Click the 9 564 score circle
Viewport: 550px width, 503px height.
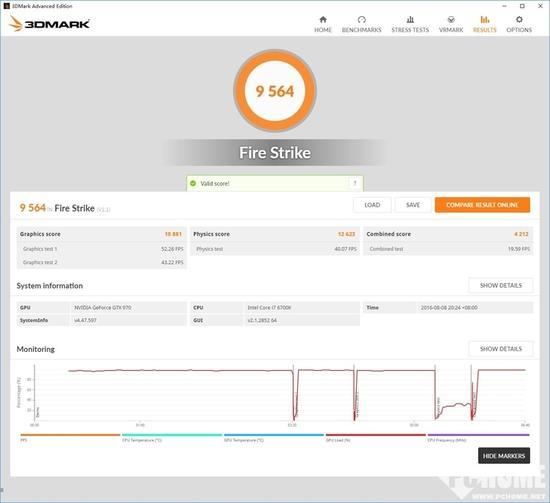pos(275,91)
